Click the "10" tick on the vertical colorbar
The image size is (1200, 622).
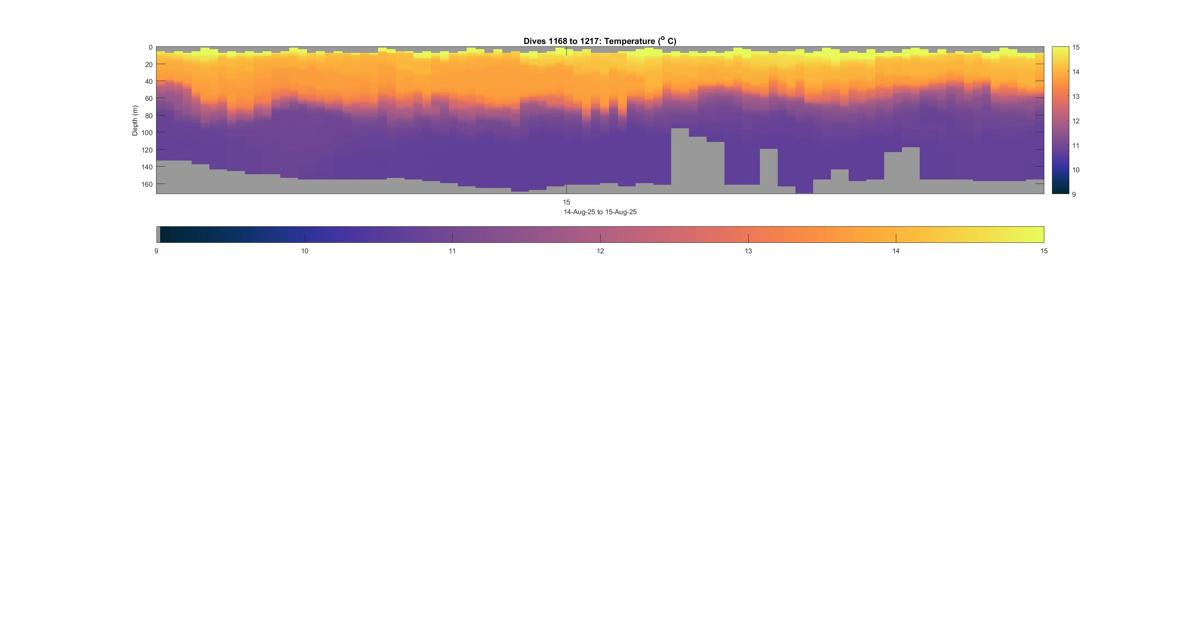coord(1076,169)
